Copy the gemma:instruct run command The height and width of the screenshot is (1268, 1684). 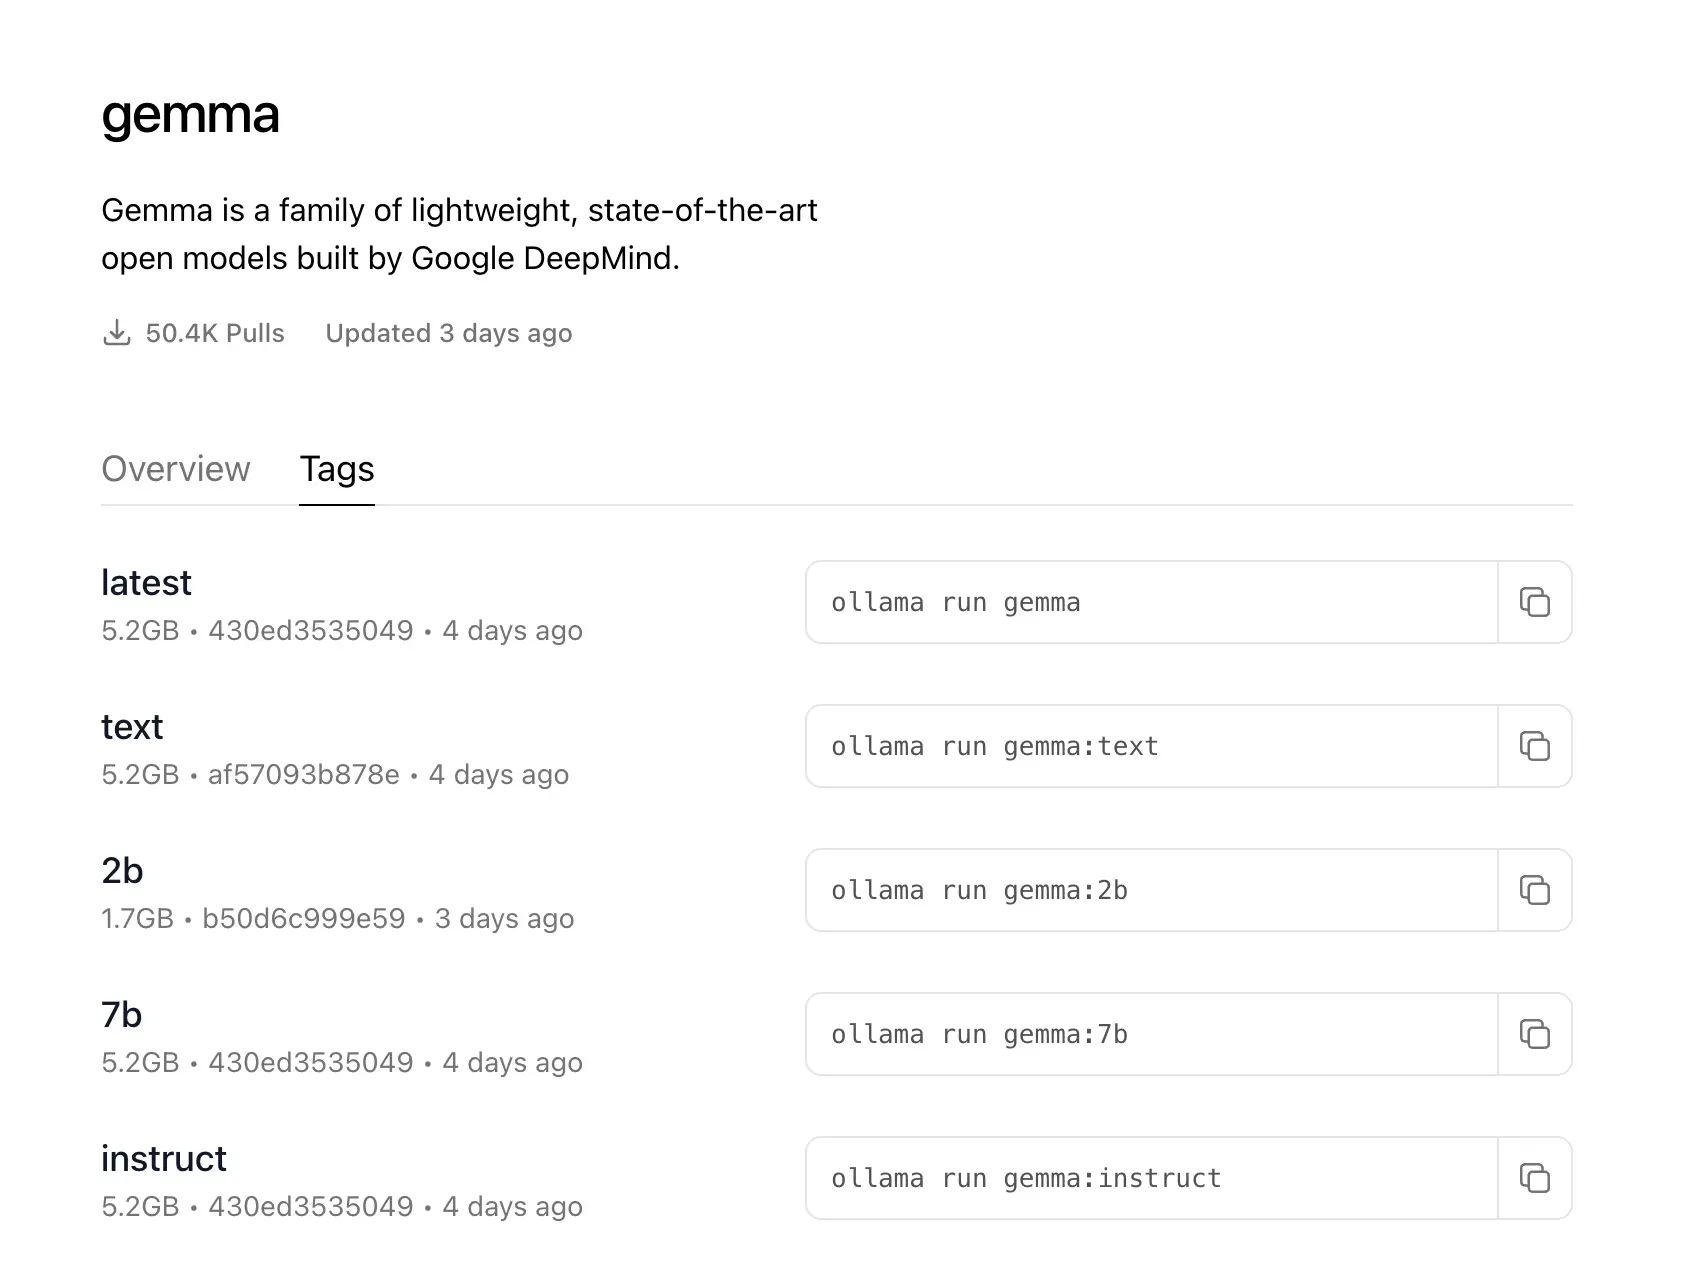tap(1534, 1178)
